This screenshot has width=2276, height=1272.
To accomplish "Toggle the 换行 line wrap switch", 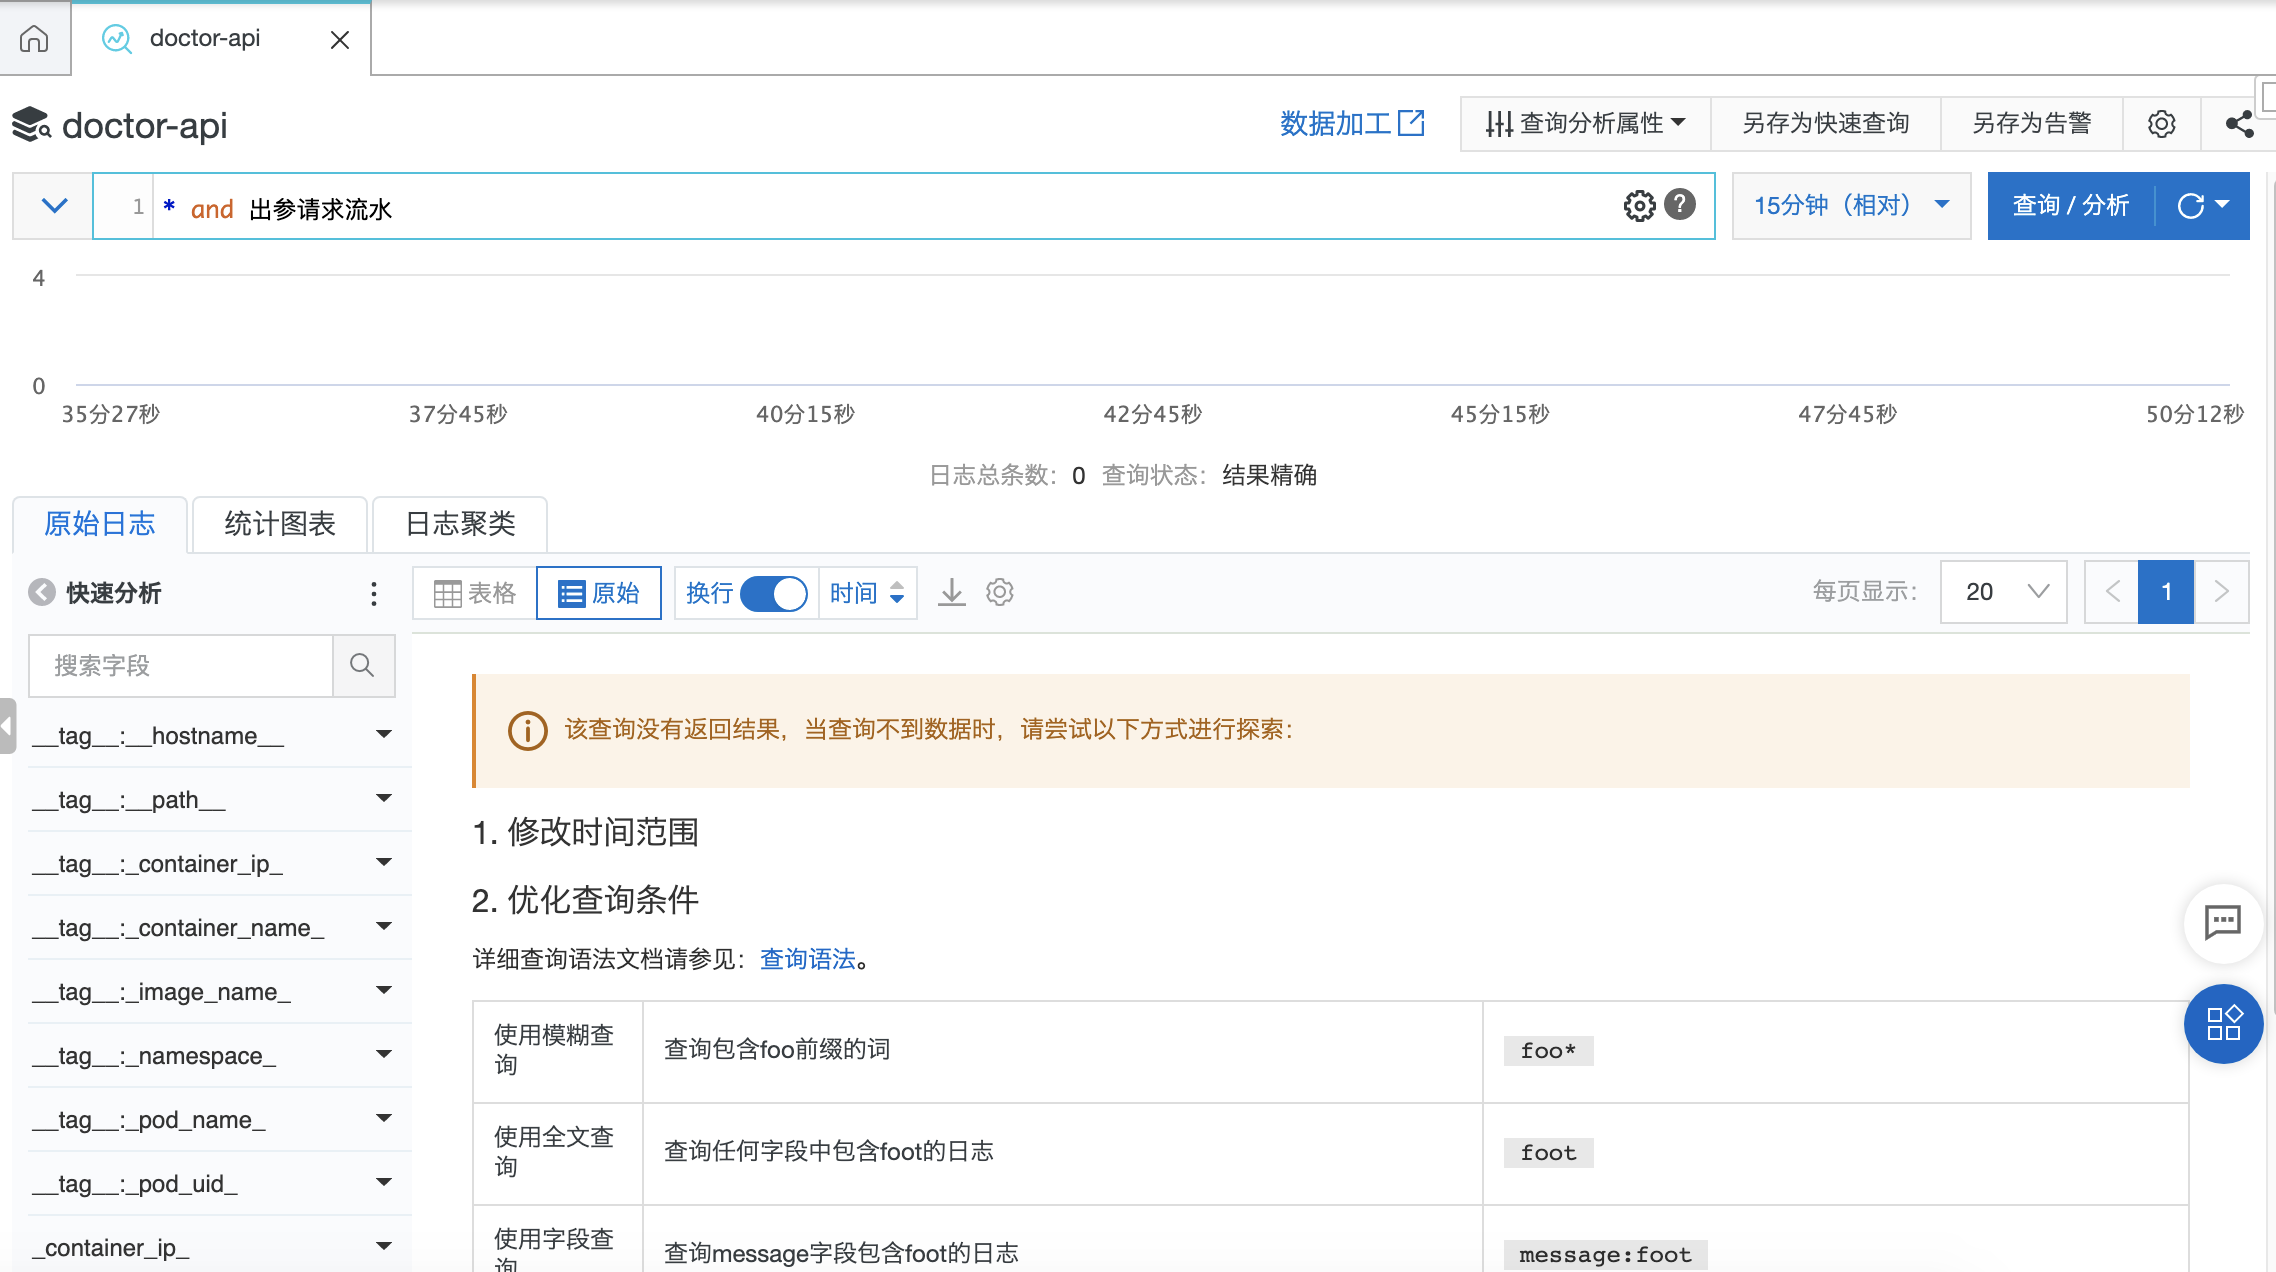I will [774, 593].
